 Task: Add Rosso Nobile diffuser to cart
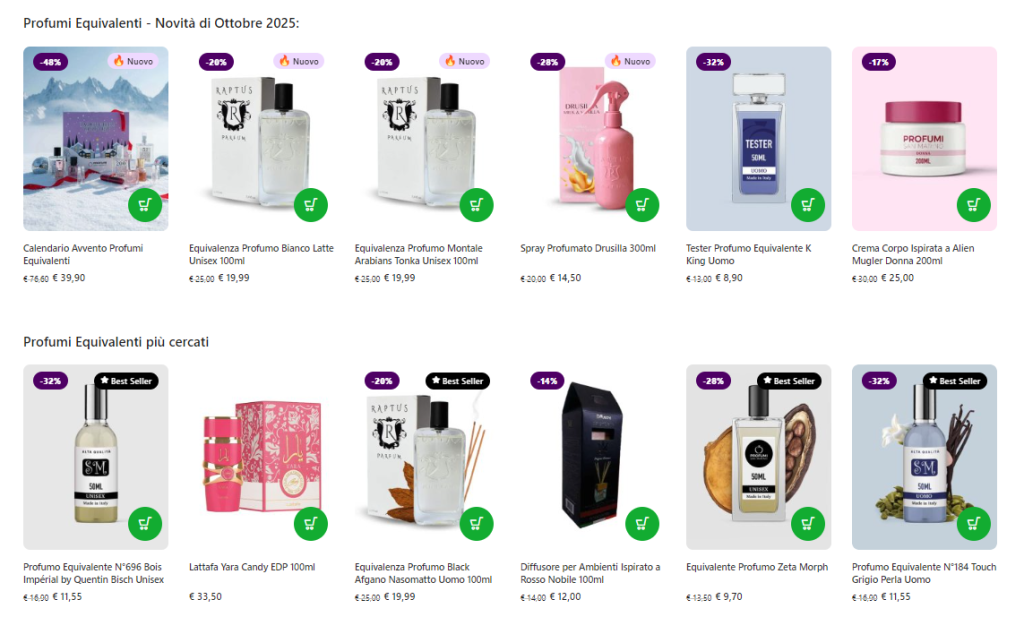(x=642, y=524)
